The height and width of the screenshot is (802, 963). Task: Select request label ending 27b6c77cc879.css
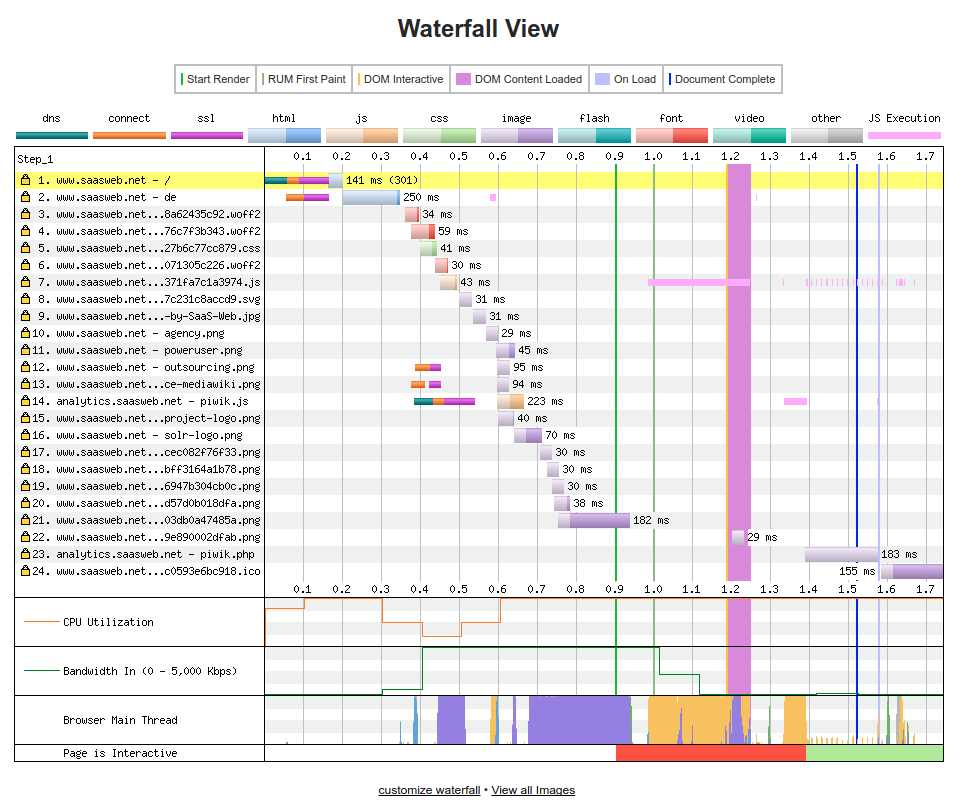click(158, 248)
